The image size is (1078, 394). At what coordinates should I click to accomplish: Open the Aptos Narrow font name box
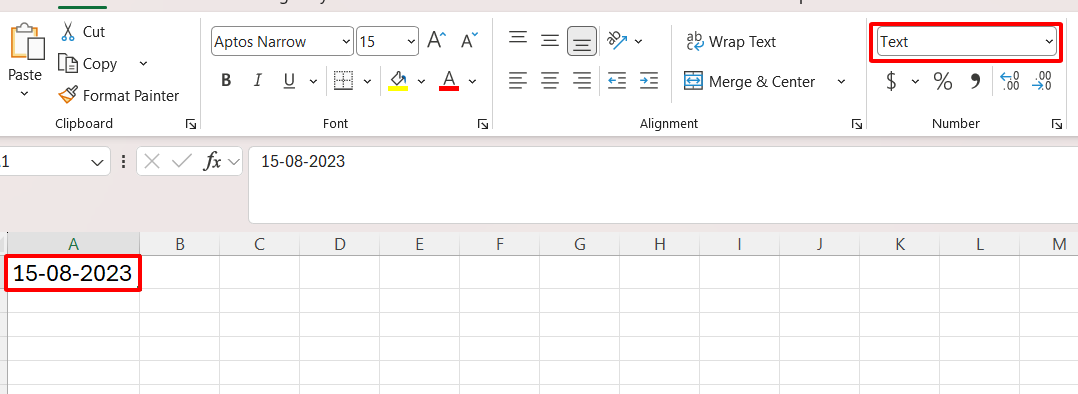point(283,42)
